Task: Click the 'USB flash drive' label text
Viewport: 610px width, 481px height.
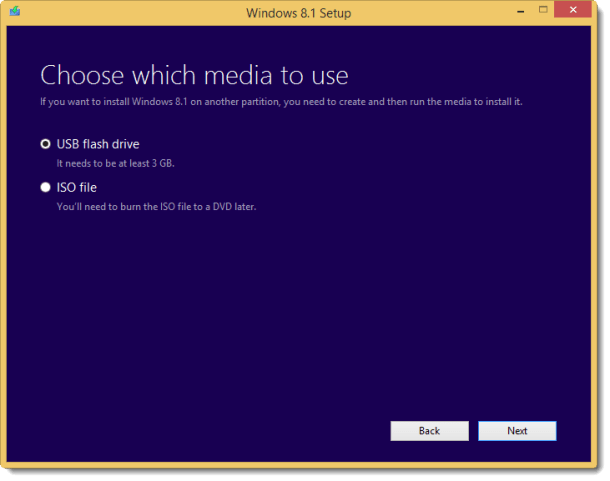Action: click(x=98, y=144)
